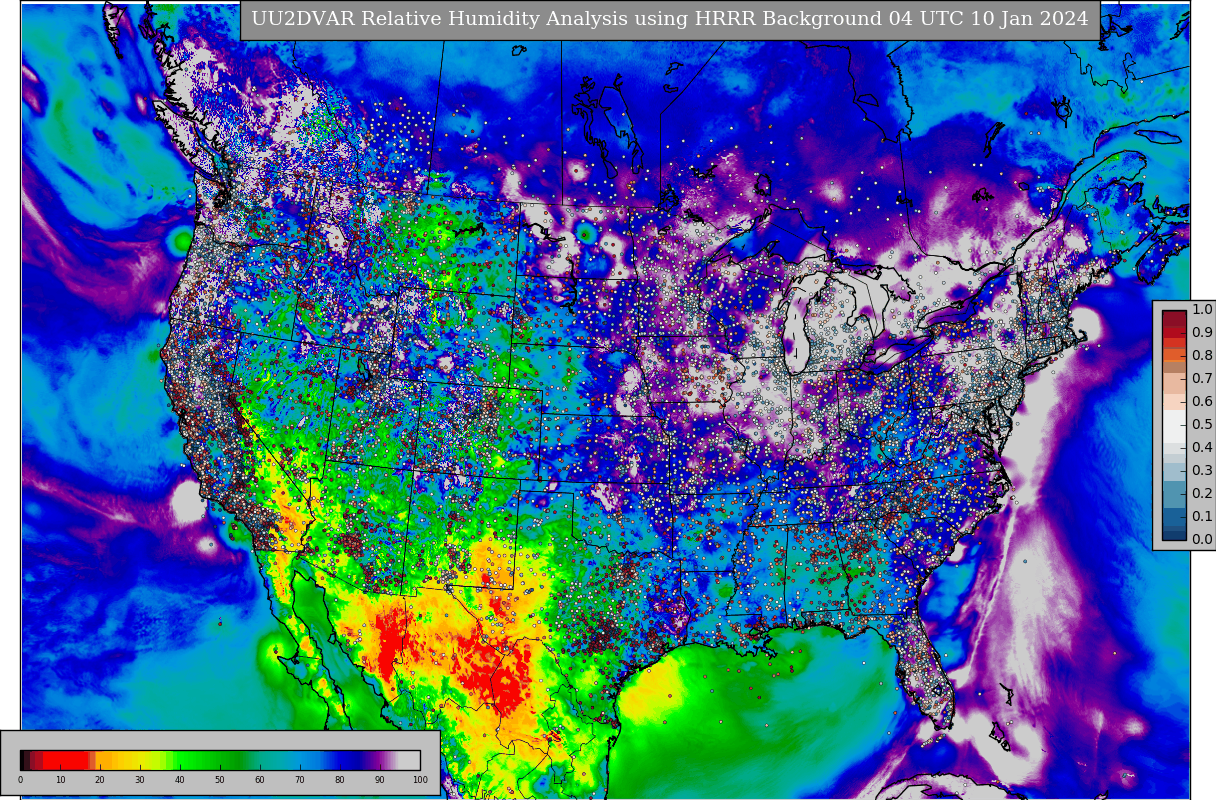The height and width of the screenshot is (800, 1216).
Task: Click the 0.1 label on the right legend
Action: [x=1201, y=516]
